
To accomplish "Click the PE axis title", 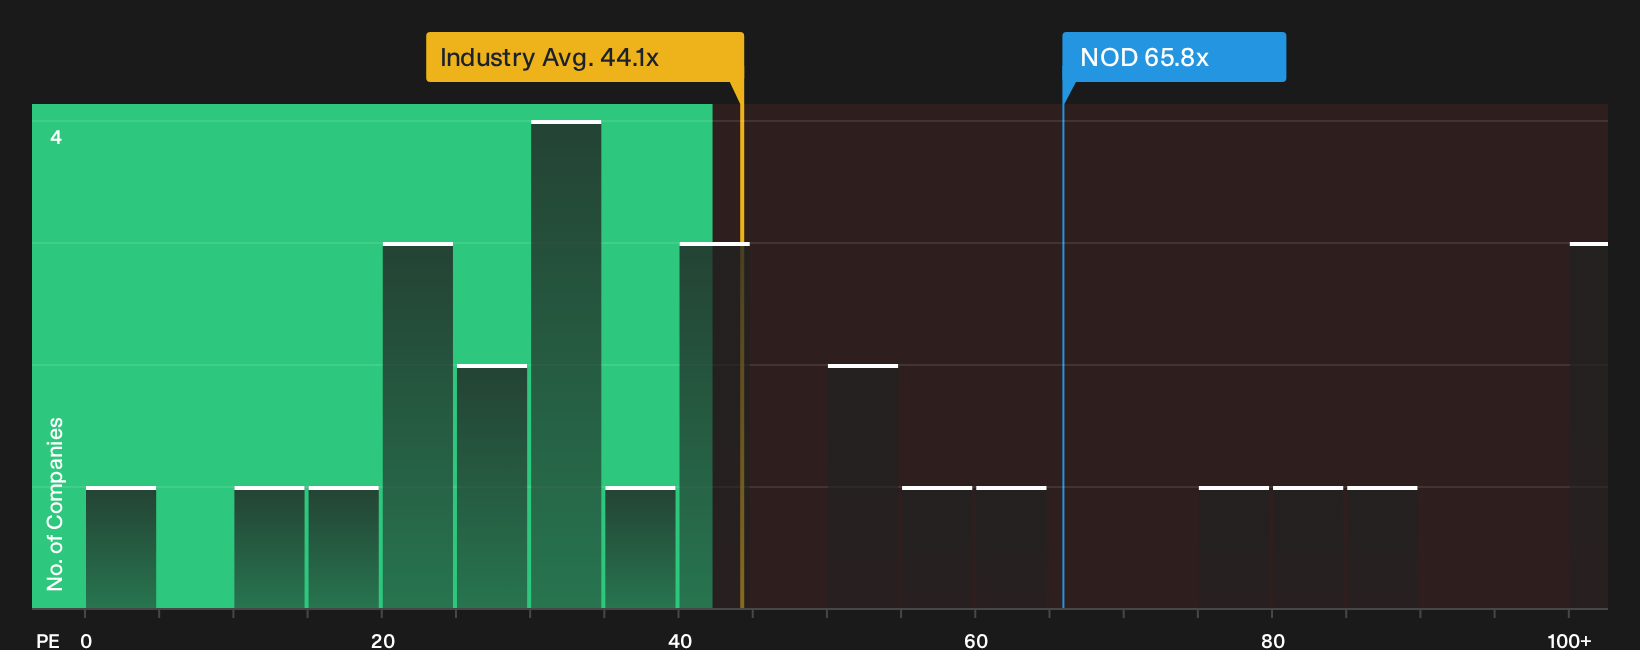I will pos(48,641).
